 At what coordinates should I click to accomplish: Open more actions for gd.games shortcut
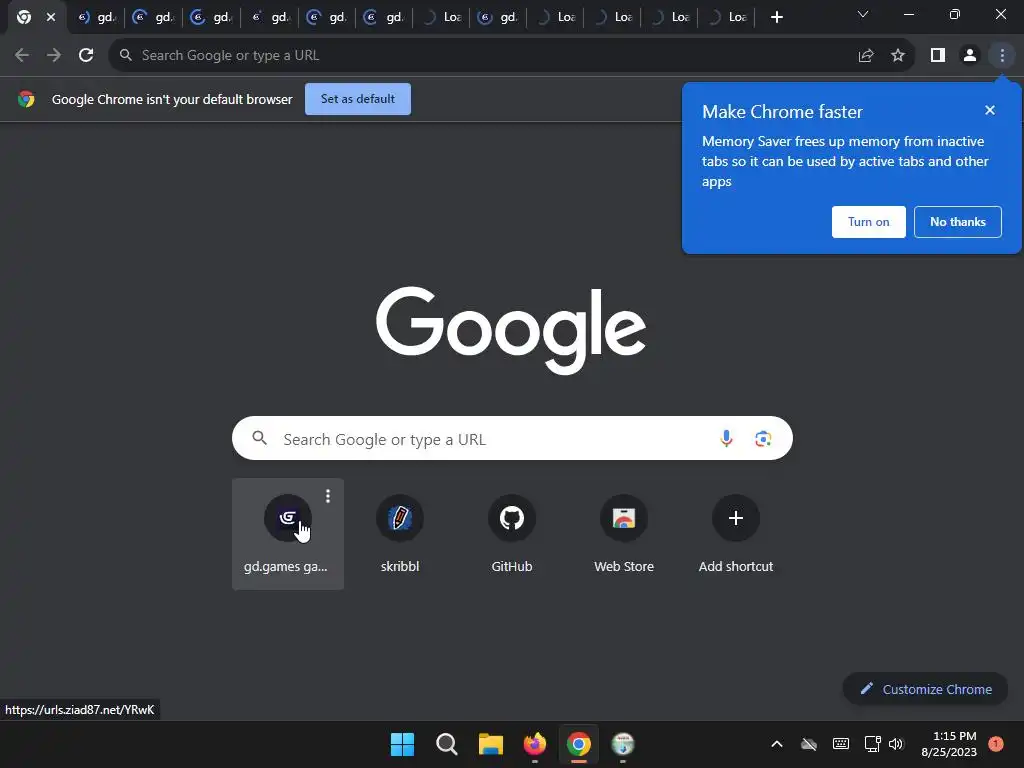click(328, 496)
